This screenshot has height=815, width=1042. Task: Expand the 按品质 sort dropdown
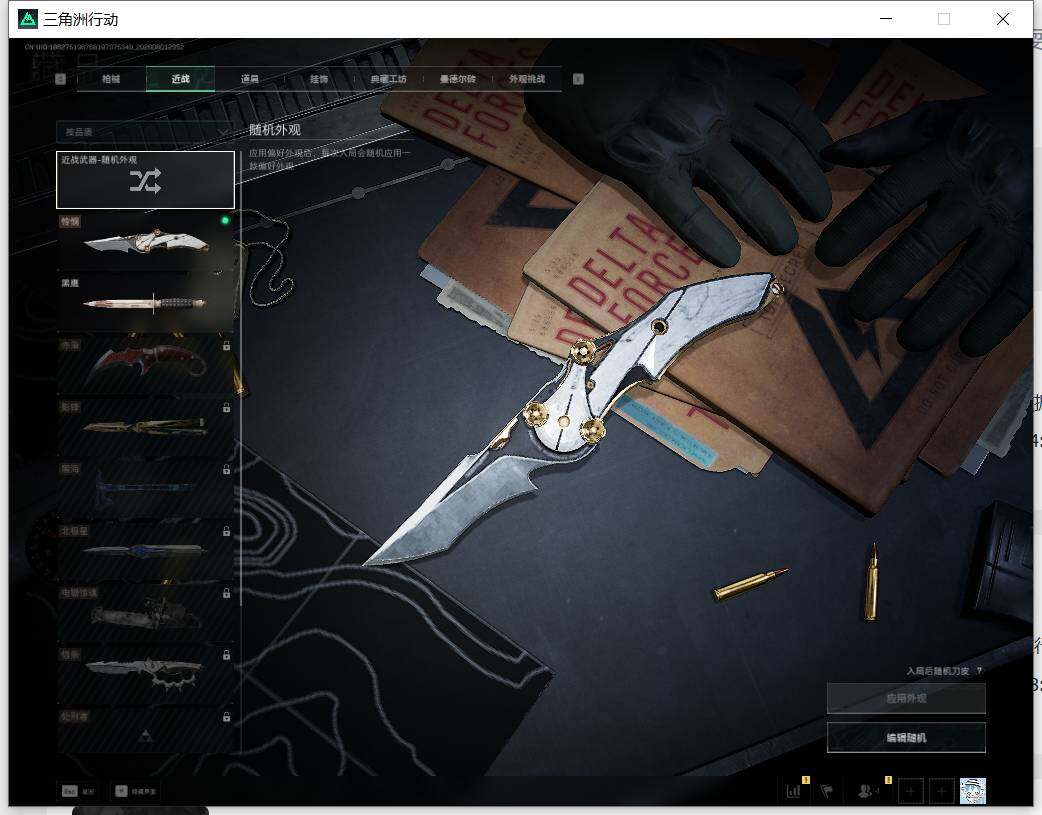tap(145, 132)
